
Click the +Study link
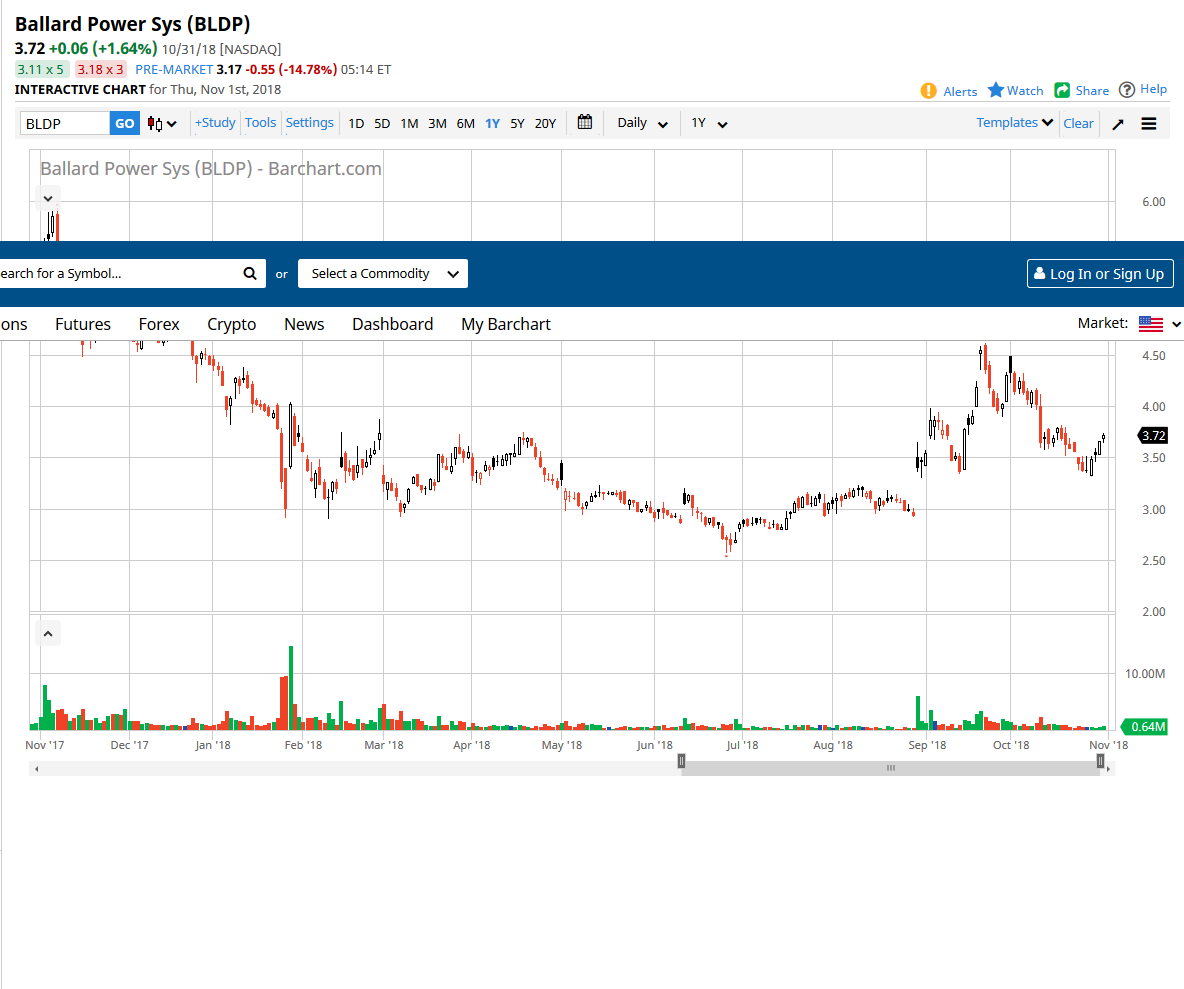click(x=215, y=122)
